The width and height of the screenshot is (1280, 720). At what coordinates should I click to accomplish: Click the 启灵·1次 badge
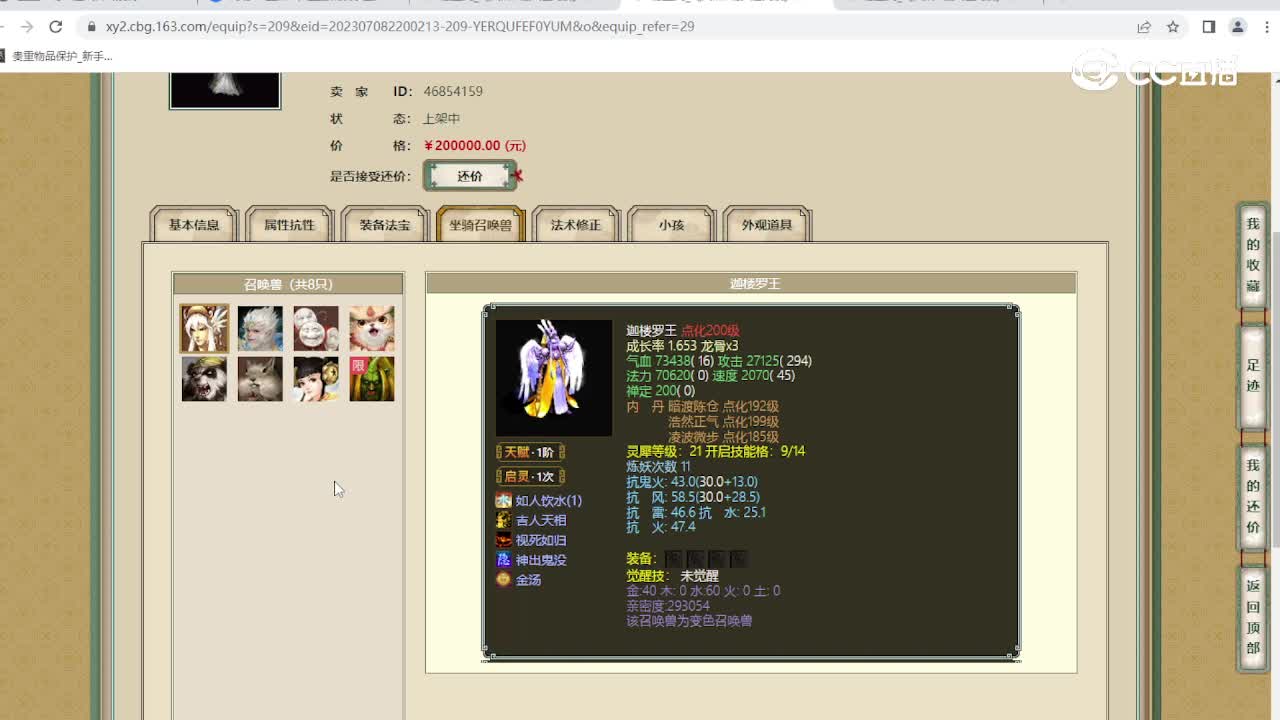tap(530, 476)
